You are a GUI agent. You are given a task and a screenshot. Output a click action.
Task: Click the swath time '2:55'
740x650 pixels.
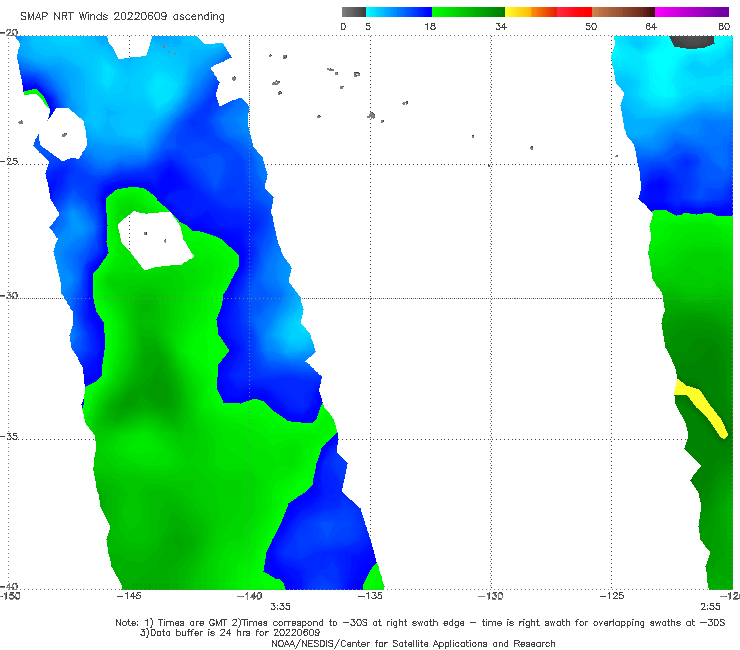click(710, 607)
